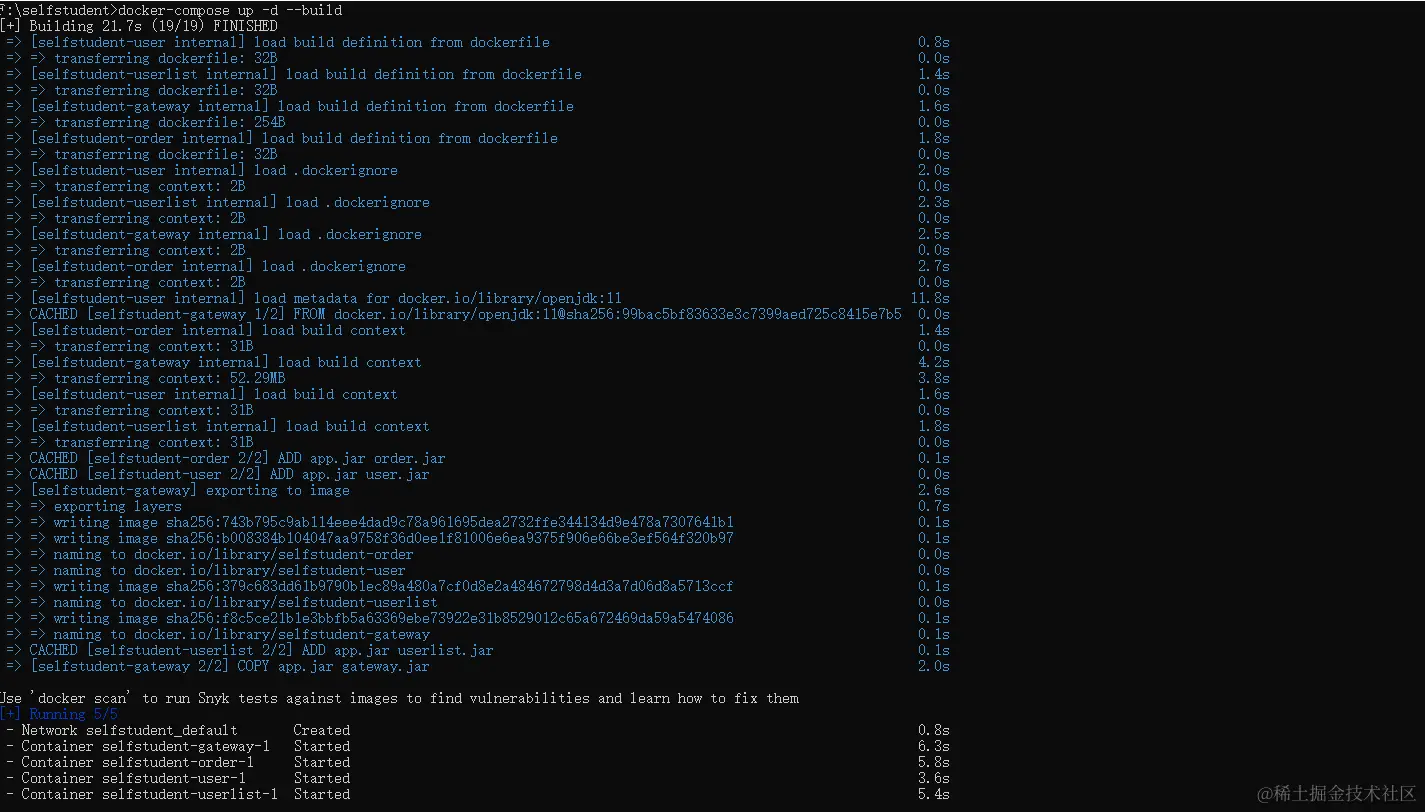Click 'Container selfstudent-user-1' row
Screen dimensions: 1425x812
coord(478,778)
